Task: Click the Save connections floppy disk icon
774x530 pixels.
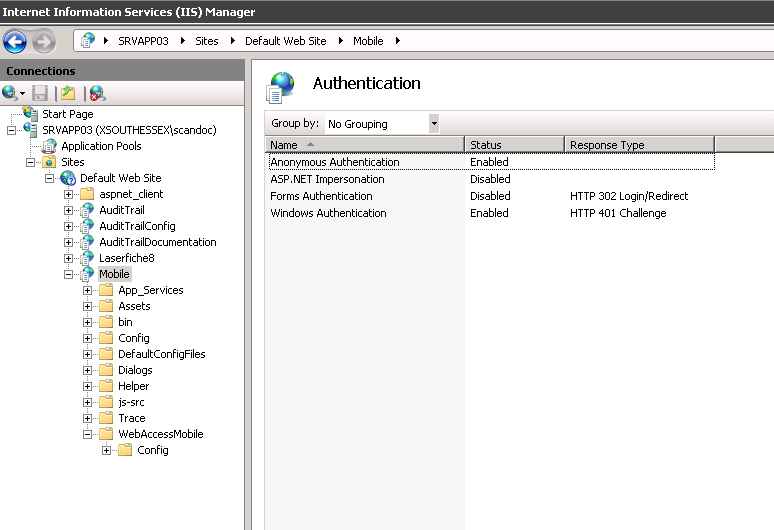Action: click(x=40, y=93)
